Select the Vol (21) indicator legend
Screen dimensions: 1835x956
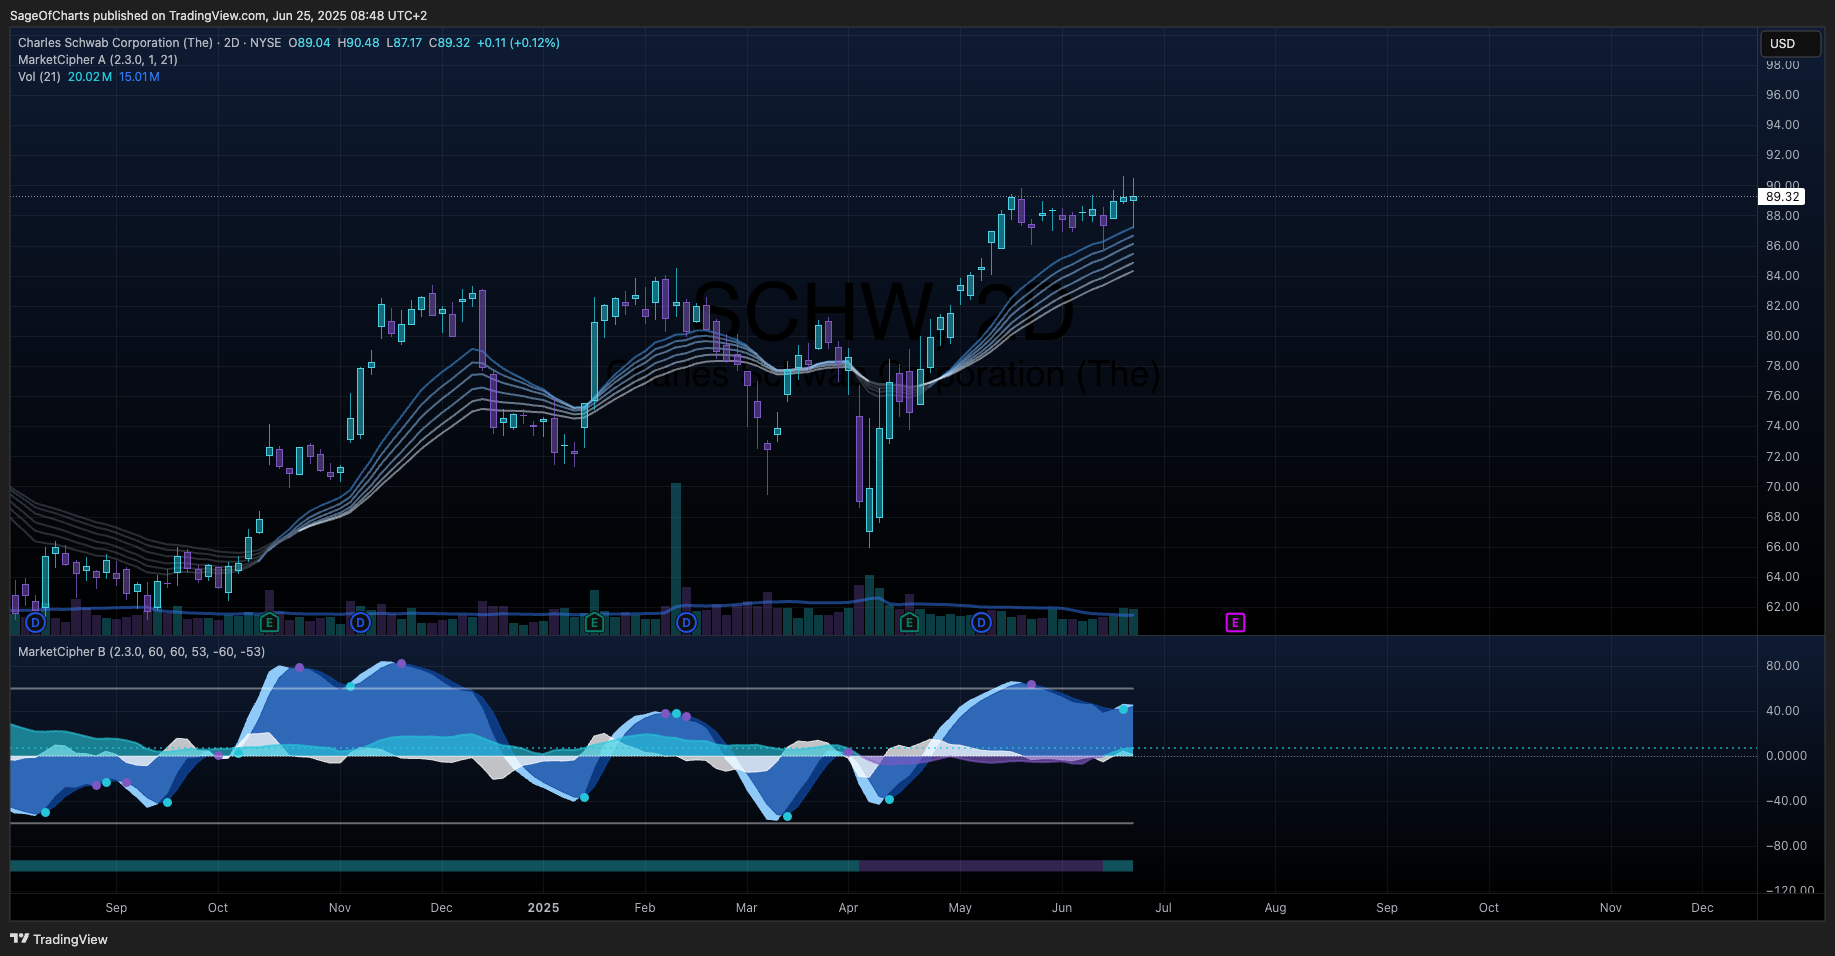(39, 77)
